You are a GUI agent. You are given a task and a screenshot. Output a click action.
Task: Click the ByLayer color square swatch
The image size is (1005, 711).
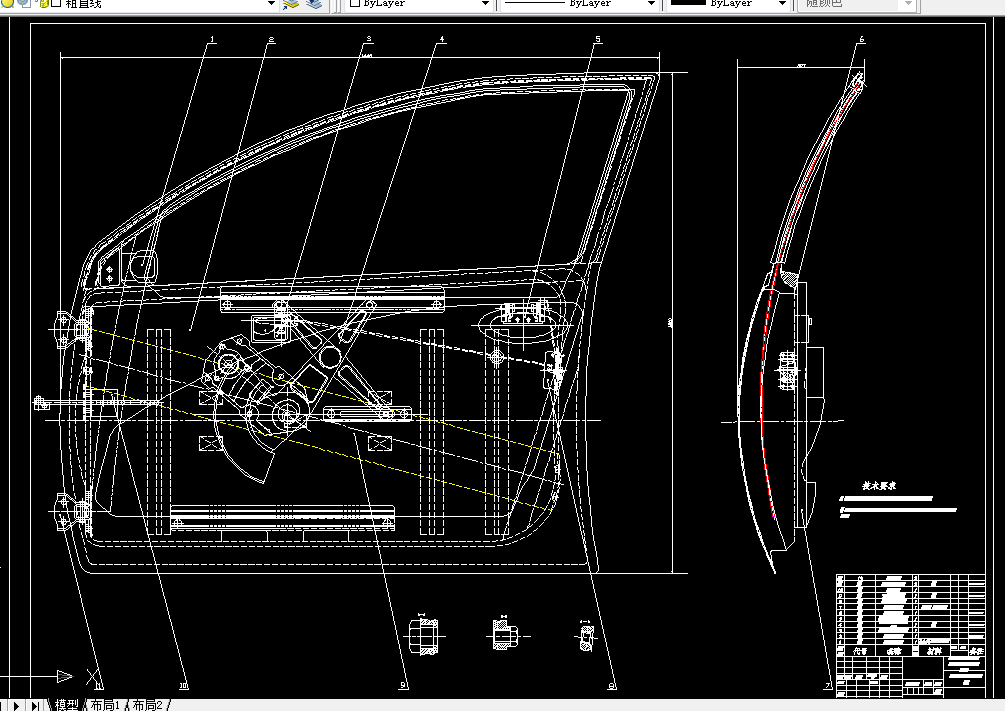point(354,3)
